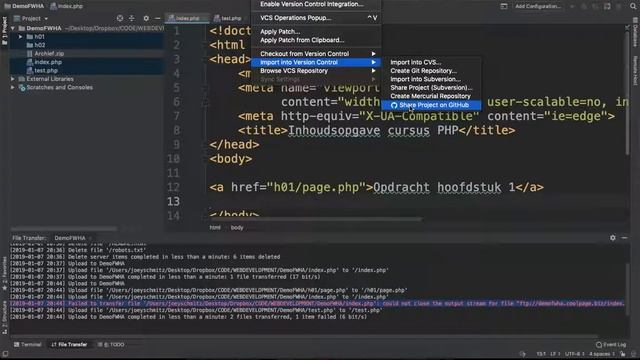640x360 pixels.
Task: Open the Database side tool tab
Action: click(x=636, y=33)
